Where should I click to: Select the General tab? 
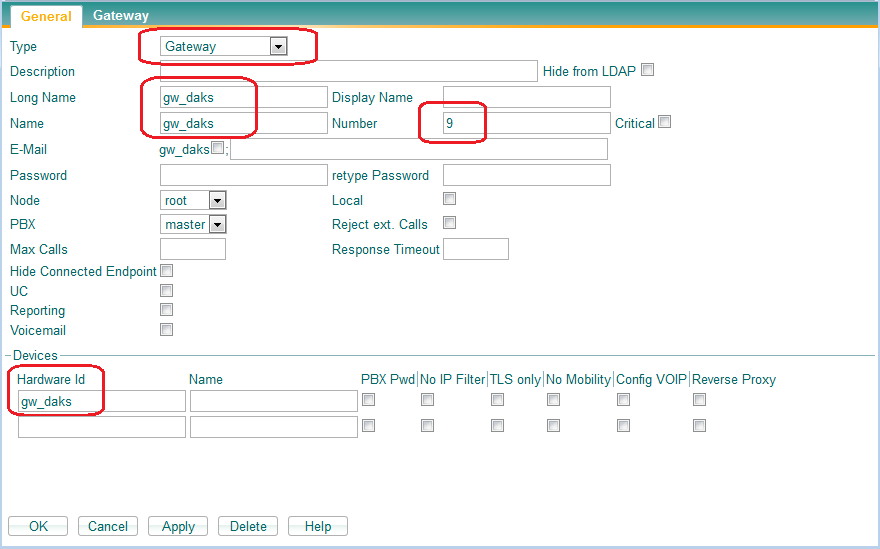[46, 16]
